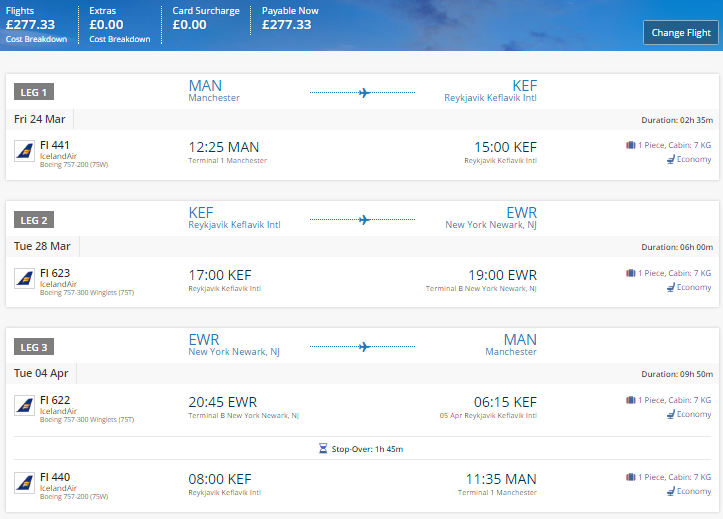The width and height of the screenshot is (723, 519).
Task: Click the seat icon for FI 440 Economy
Action: [x=671, y=491]
